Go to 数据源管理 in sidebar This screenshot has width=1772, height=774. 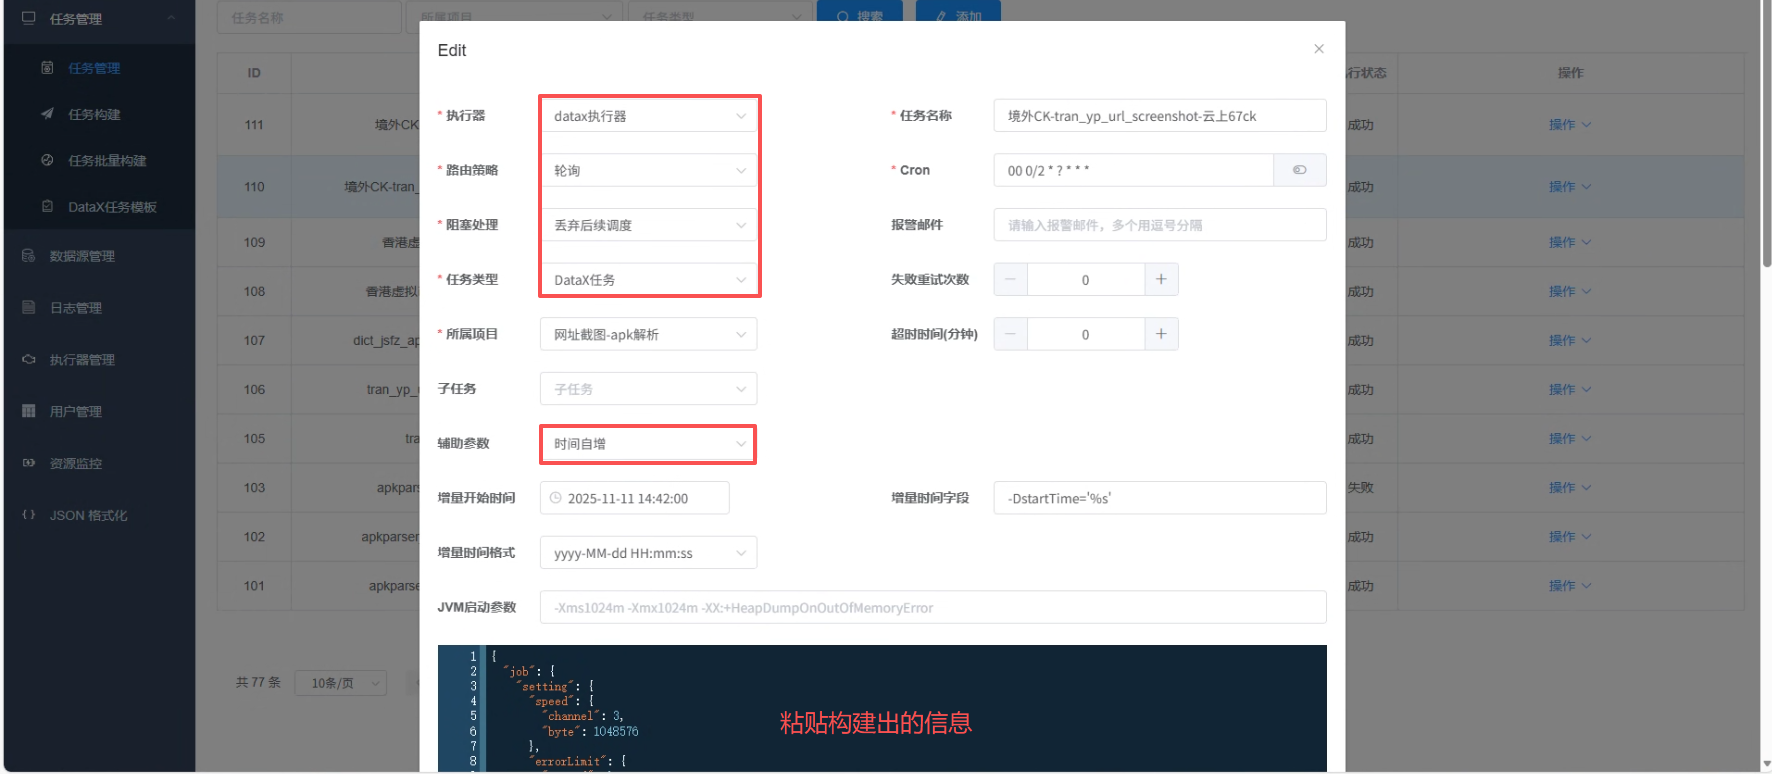point(82,256)
